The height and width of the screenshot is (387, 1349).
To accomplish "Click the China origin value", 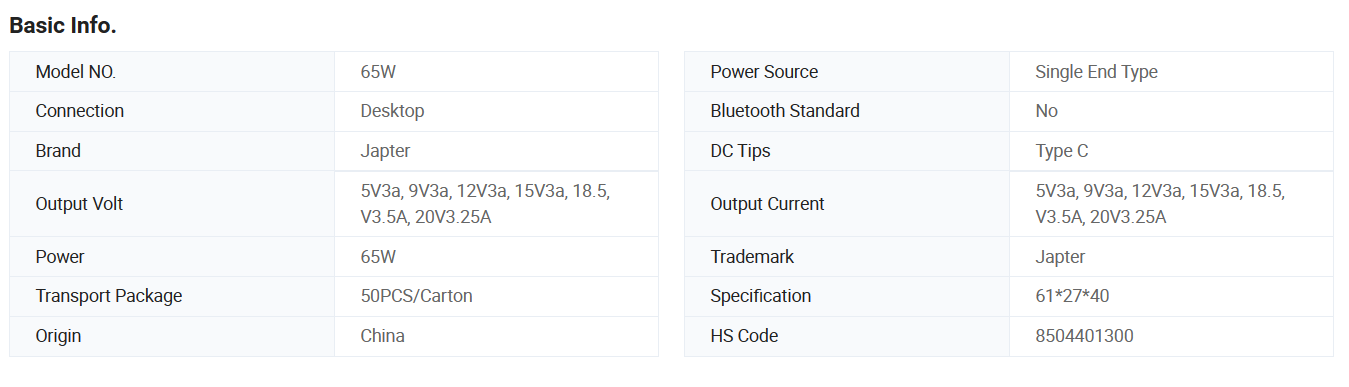I will (382, 336).
